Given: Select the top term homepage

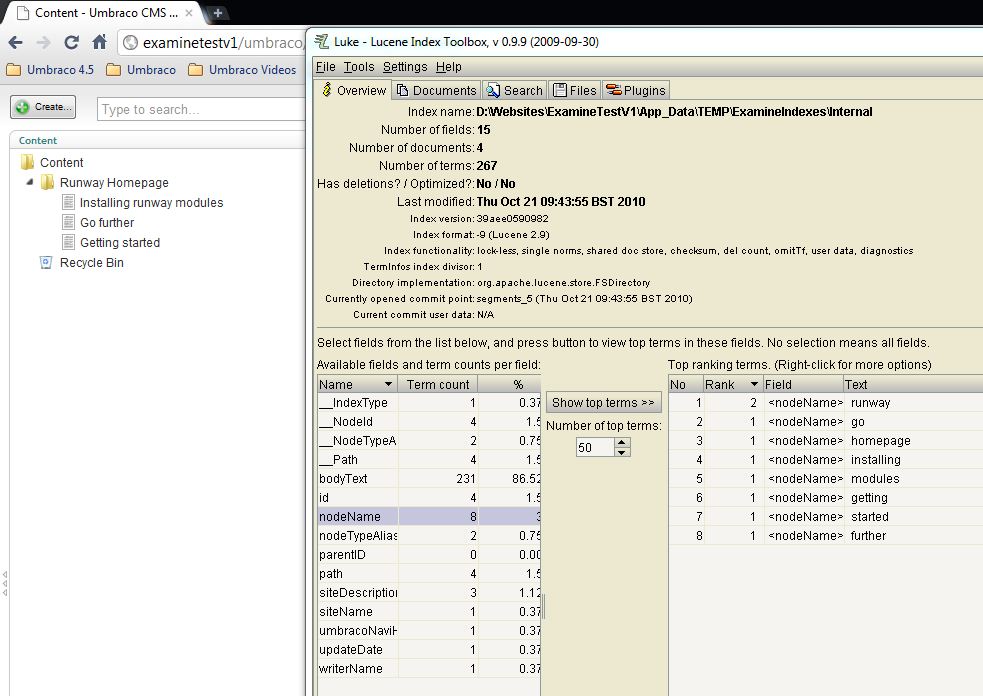Looking at the screenshot, I should (x=826, y=441).
